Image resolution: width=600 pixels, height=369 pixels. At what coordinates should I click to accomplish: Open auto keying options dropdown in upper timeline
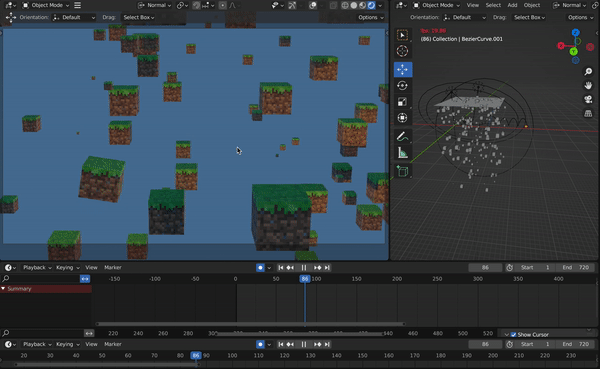269,268
